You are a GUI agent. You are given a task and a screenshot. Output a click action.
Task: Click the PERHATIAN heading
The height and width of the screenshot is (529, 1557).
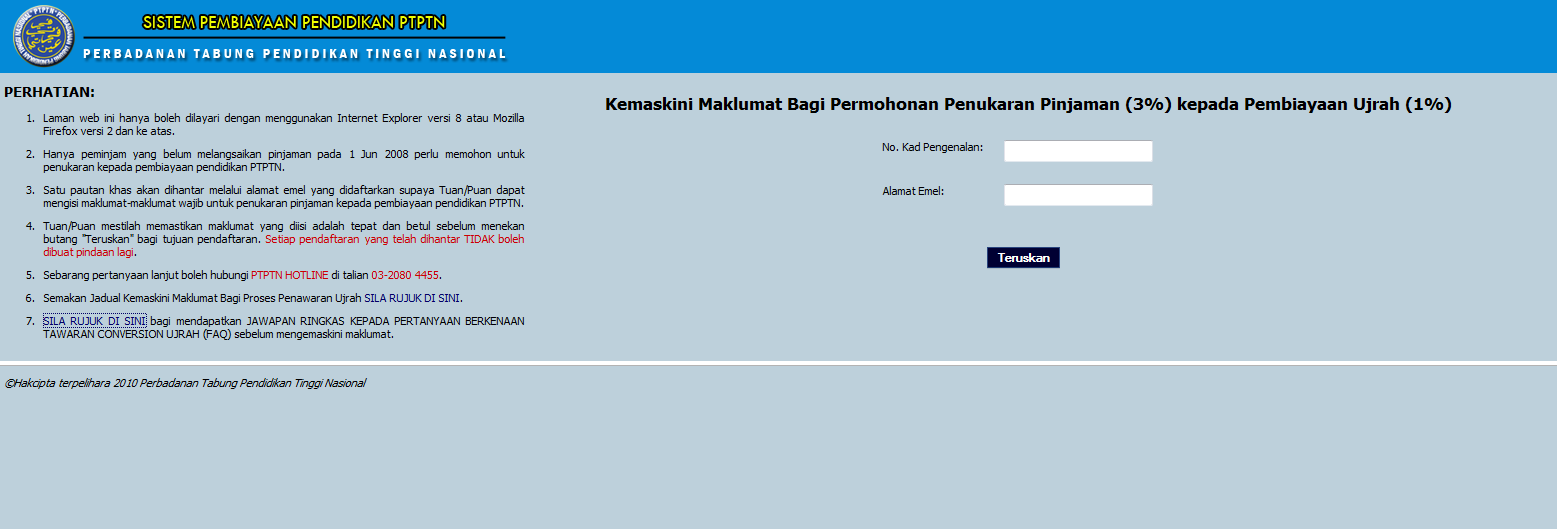click(x=49, y=92)
